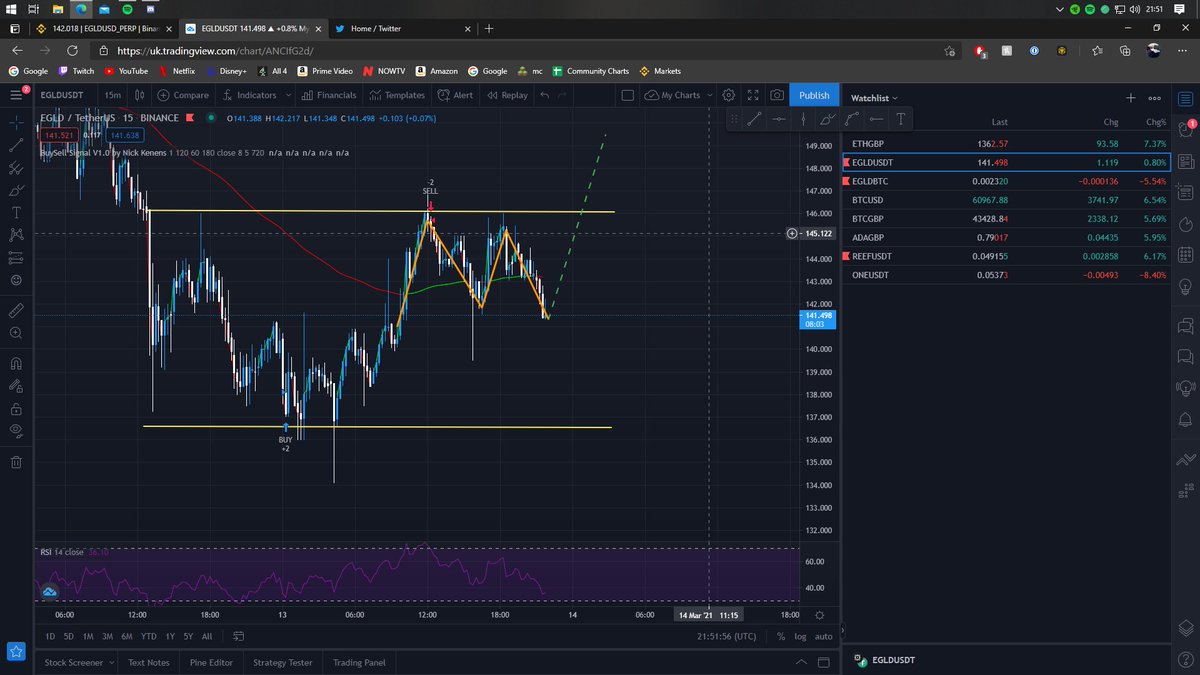Viewport: 1200px width, 675px height.
Task: Select the trend line drawing tool
Action: coord(16,144)
